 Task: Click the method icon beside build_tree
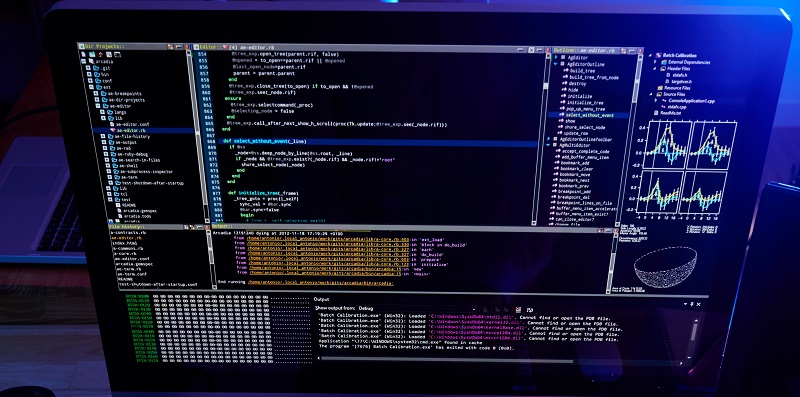click(x=566, y=70)
